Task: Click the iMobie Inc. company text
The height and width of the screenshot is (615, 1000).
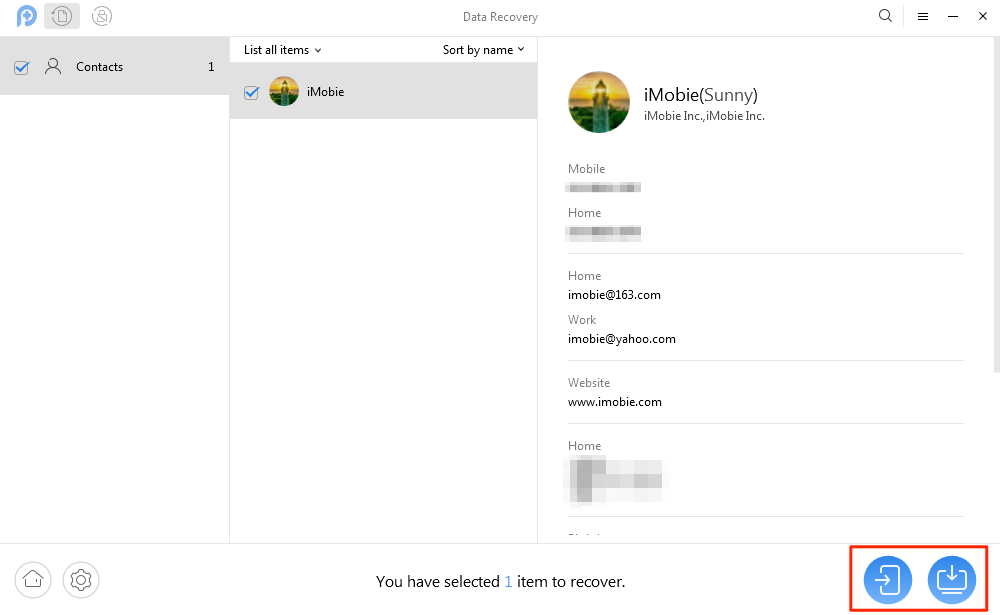Action: tap(704, 116)
